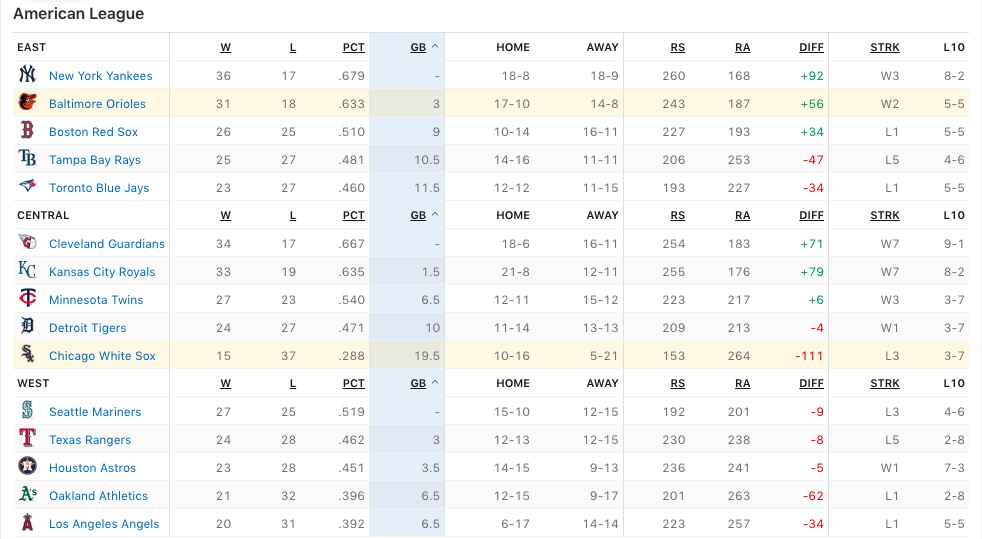Click the Toronto Blue Jays logo
This screenshot has width=982, height=539.
(x=27, y=187)
